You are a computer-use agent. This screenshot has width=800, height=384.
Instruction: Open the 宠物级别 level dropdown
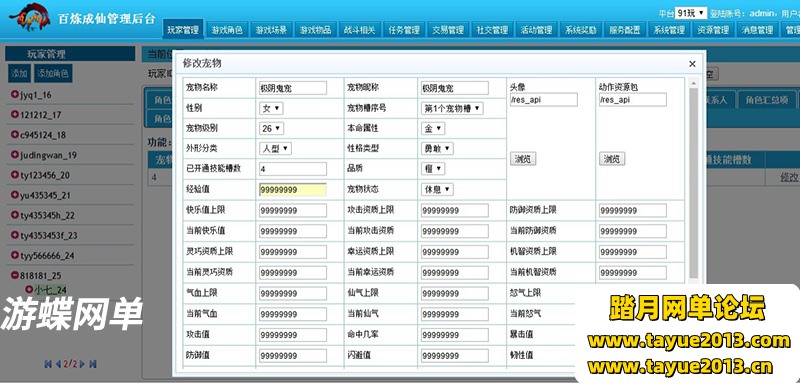click(x=271, y=129)
